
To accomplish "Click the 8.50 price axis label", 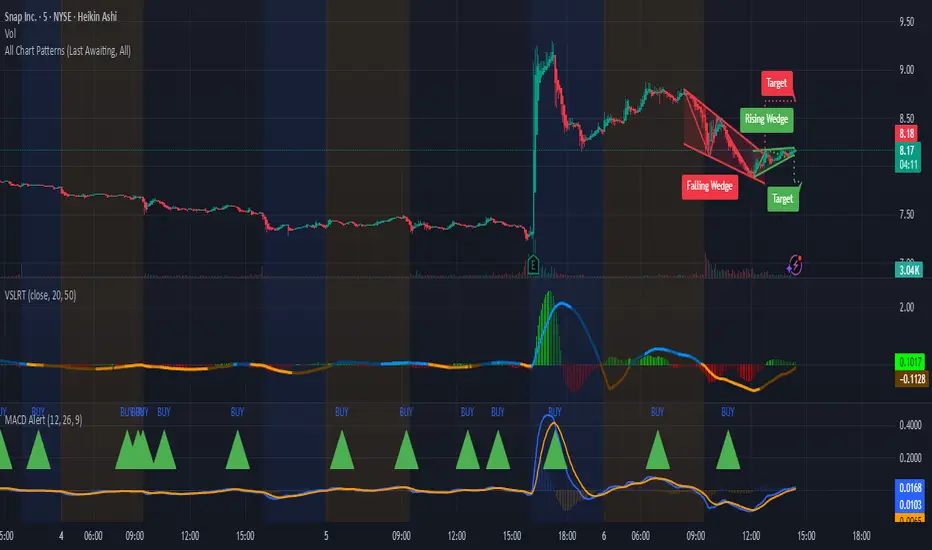I will tap(906, 118).
